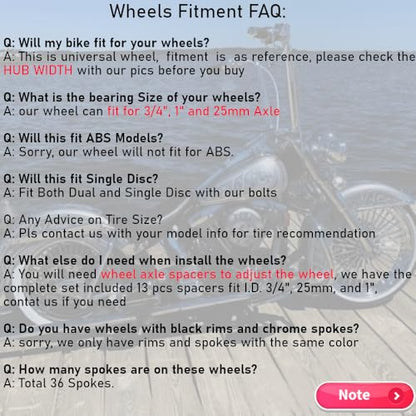Select question about what else needed to install
Image resolution: width=416 pixels, height=416 pixels.
145,260
